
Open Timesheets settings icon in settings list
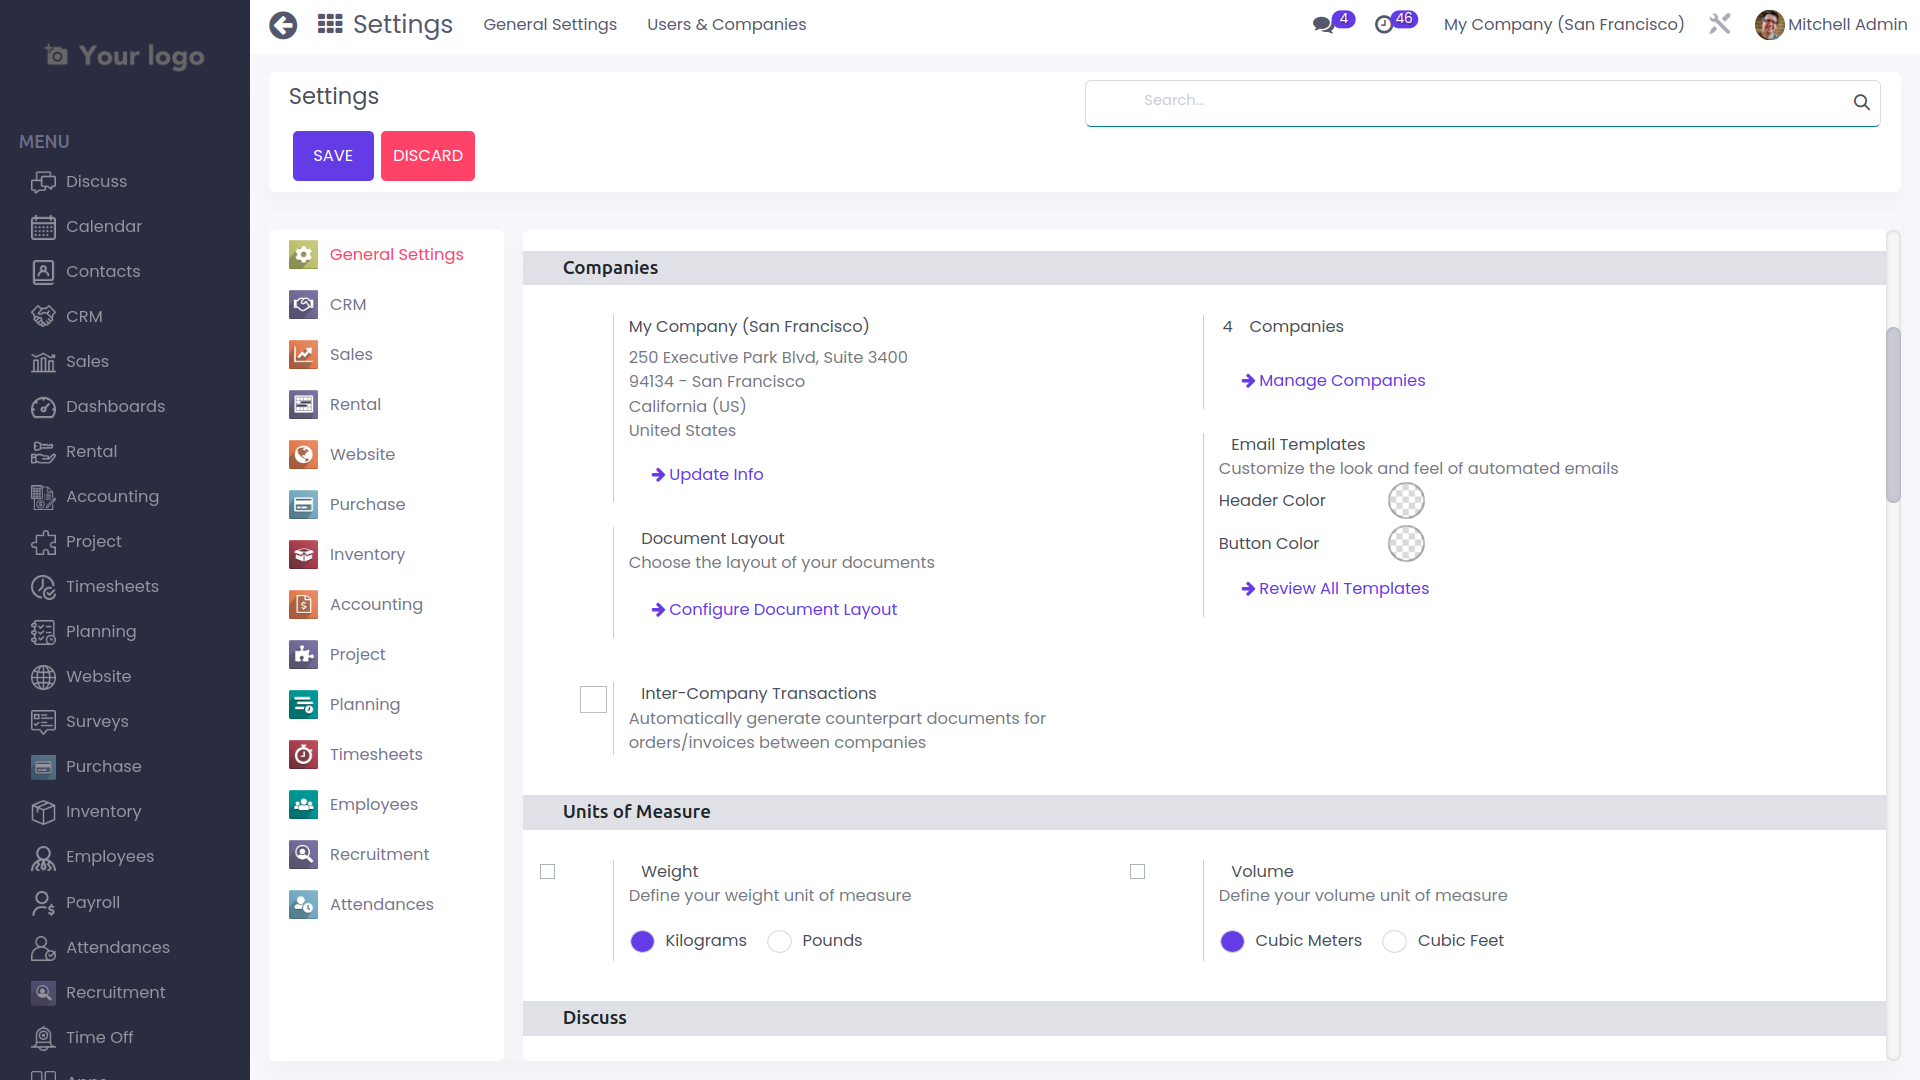[x=303, y=754]
